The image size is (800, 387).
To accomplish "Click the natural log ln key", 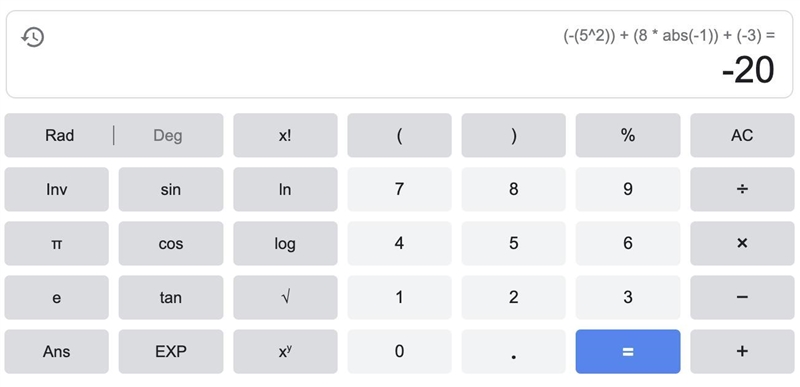I will point(285,189).
